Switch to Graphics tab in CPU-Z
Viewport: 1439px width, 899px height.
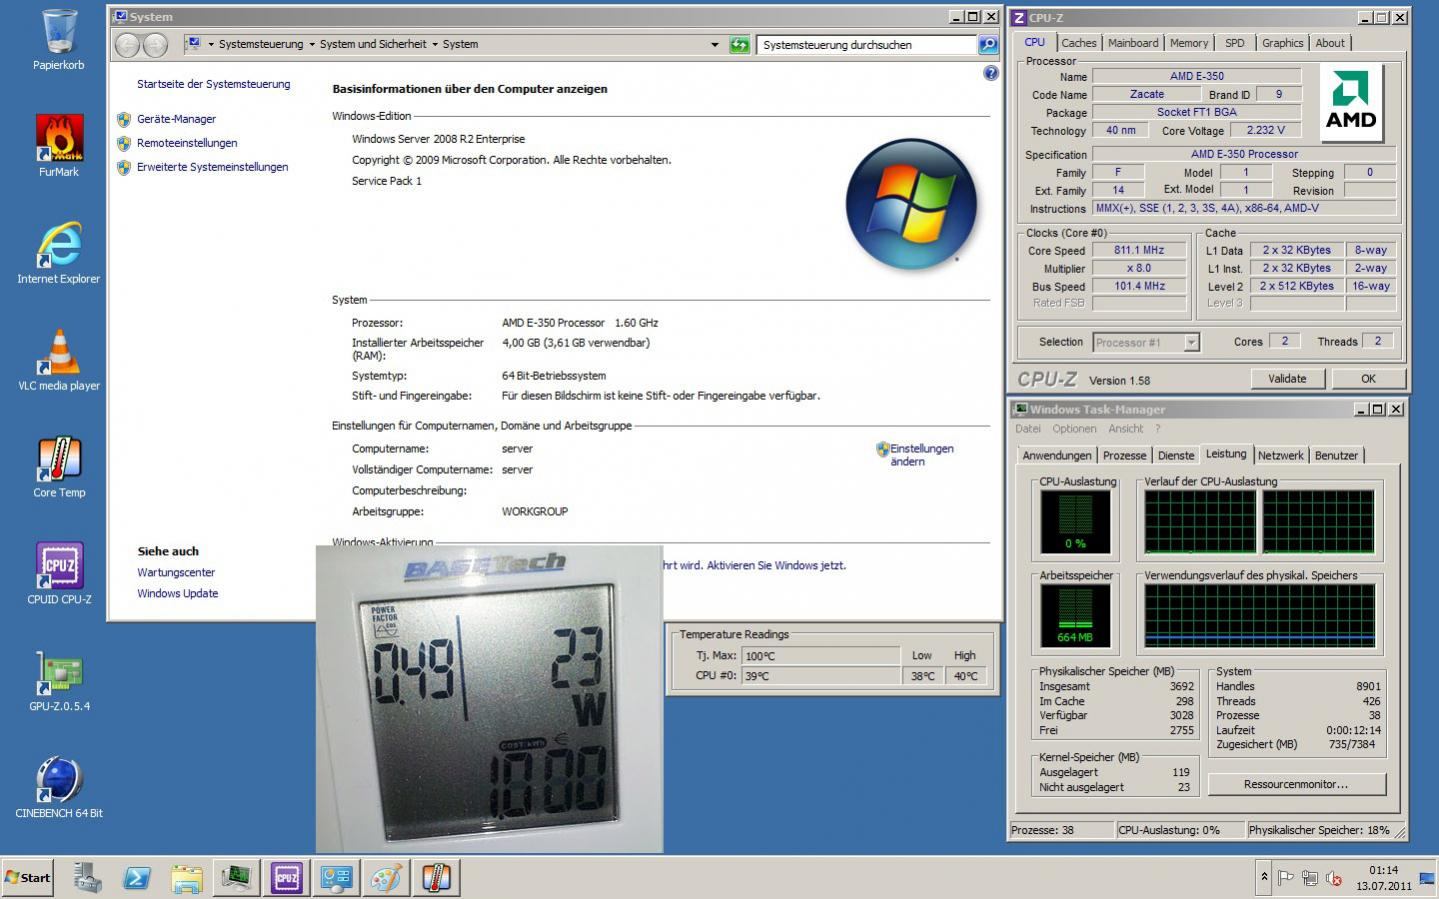[x=1282, y=43]
